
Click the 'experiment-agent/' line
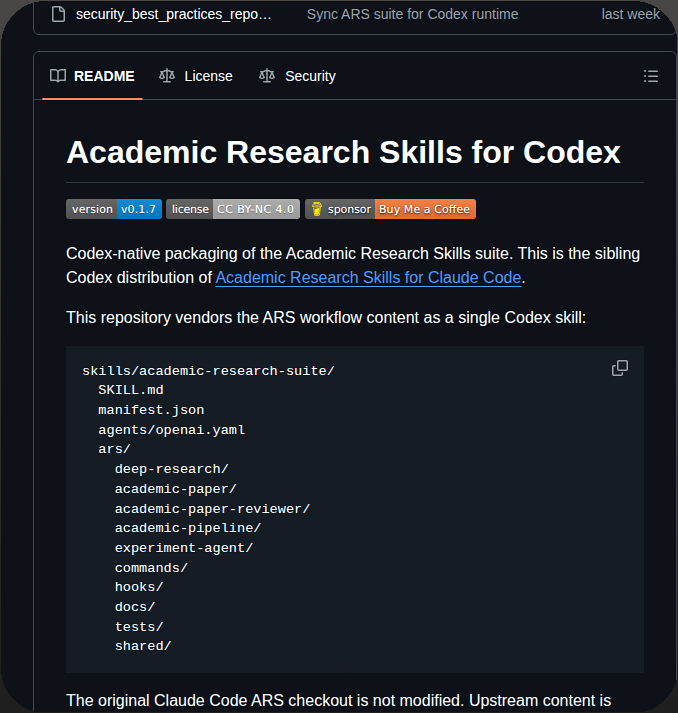tap(184, 548)
